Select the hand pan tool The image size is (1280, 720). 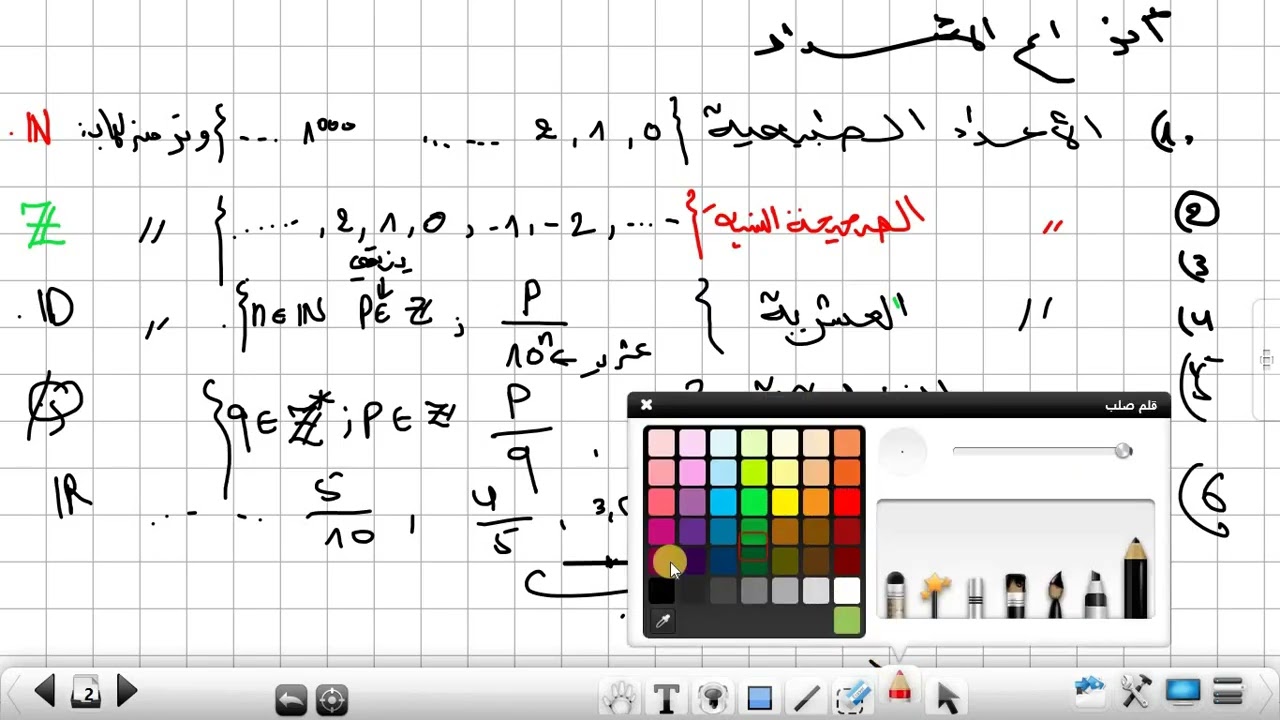click(620, 696)
